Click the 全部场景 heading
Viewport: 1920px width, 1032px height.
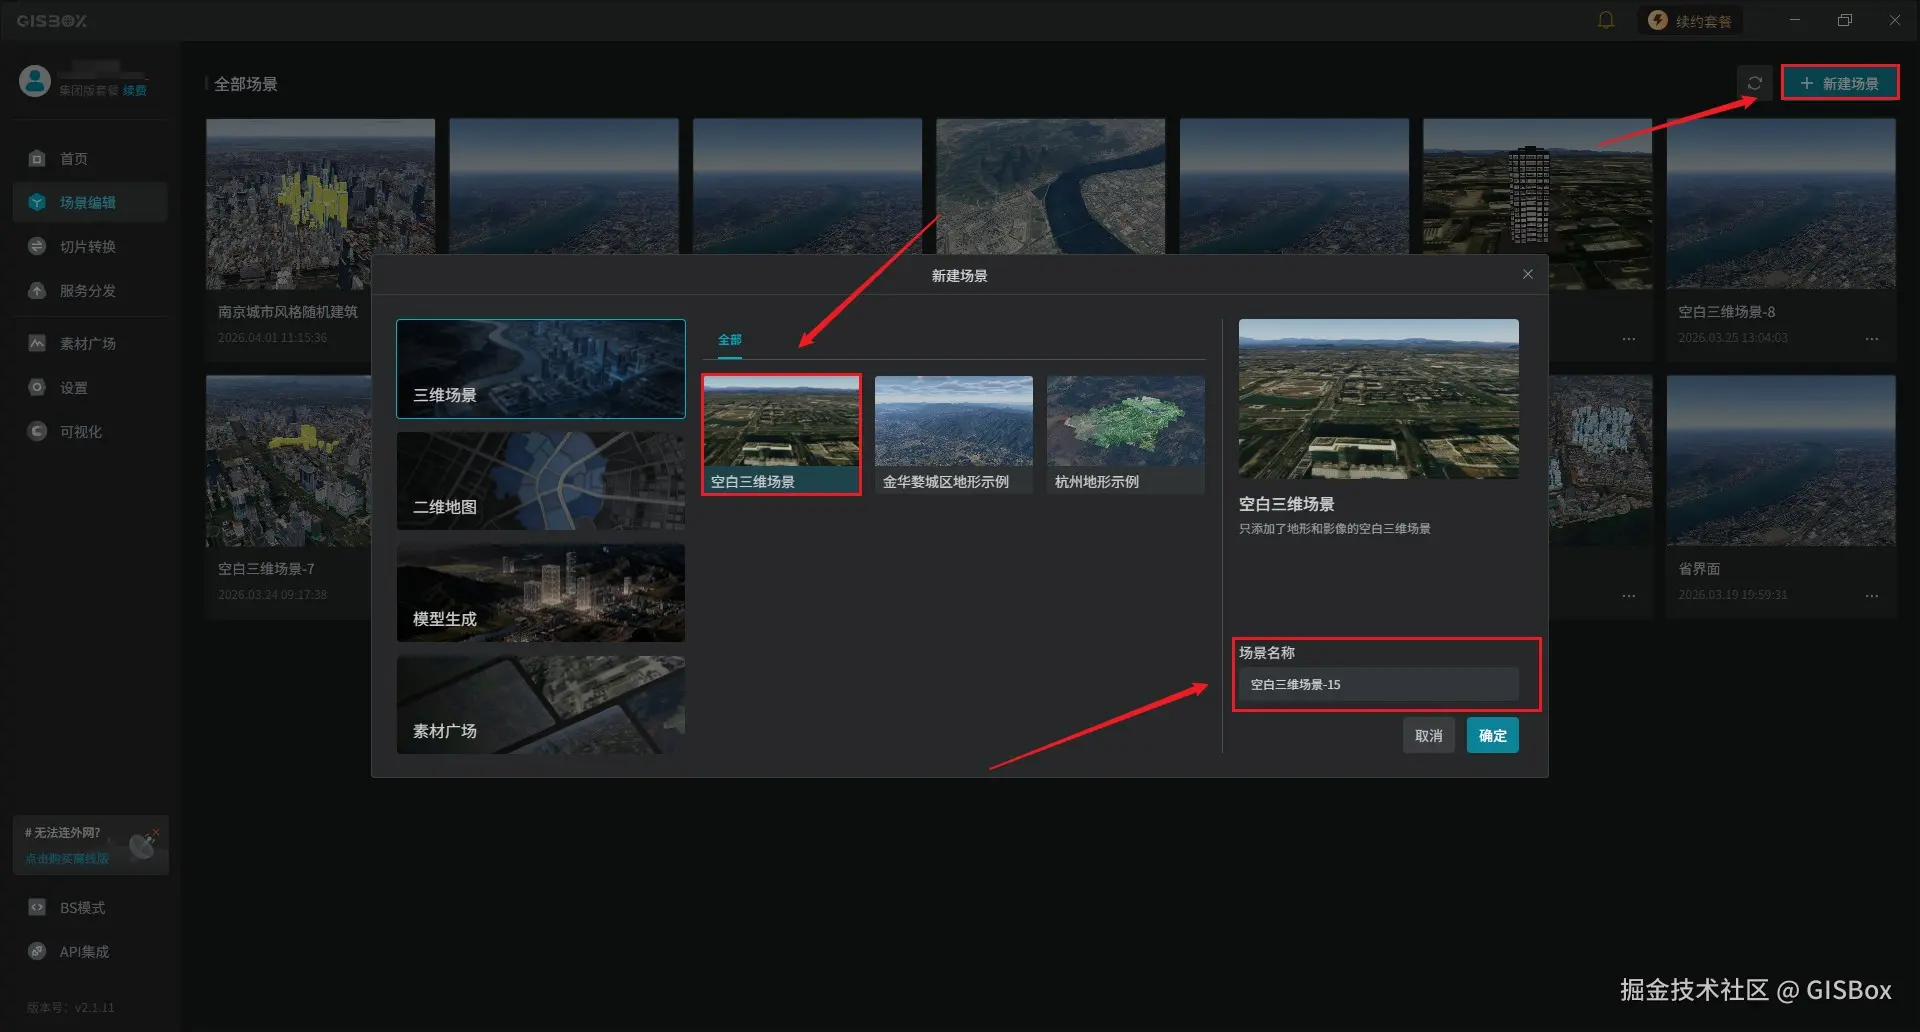pos(246,84)
